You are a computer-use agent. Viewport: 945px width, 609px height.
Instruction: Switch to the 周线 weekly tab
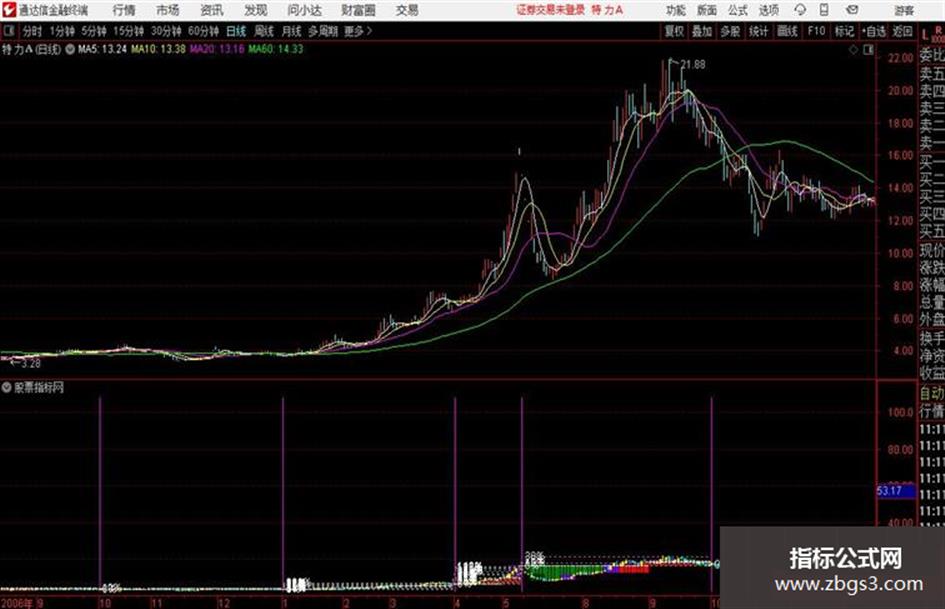point(264,31)
